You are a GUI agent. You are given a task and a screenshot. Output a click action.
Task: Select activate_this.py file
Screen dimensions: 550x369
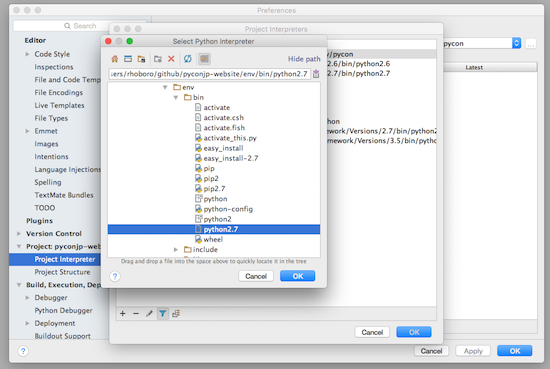(230, 138)
